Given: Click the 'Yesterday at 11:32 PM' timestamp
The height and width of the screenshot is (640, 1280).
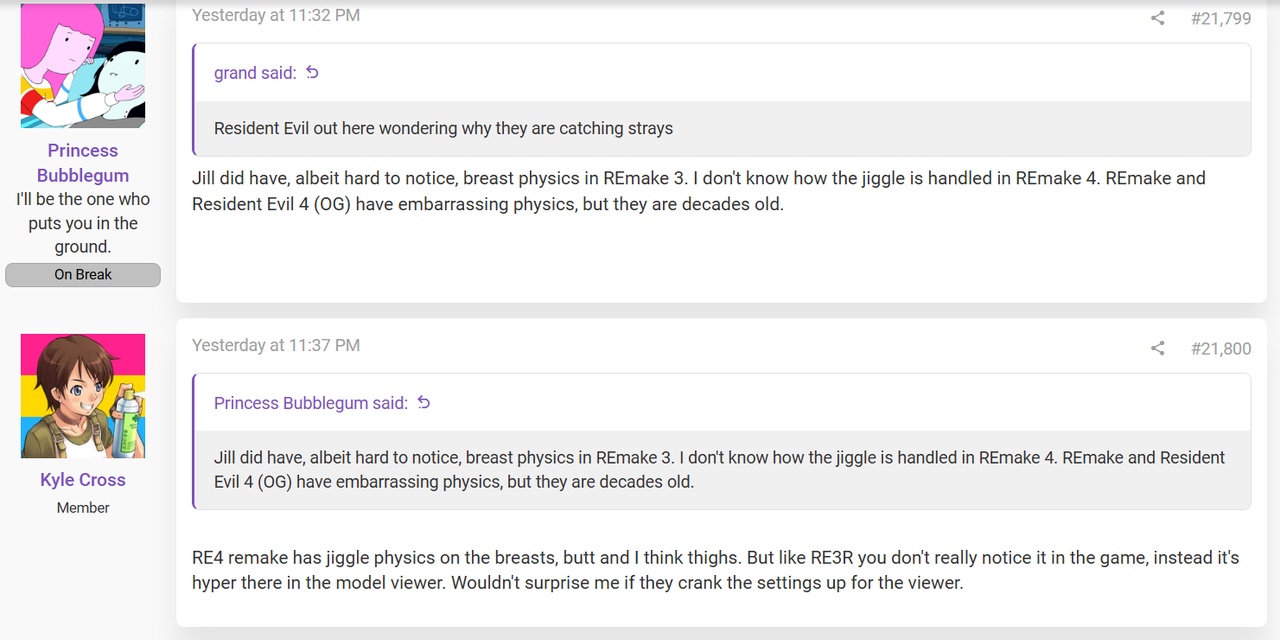Looking at the screenshot, I should pyautogui.click(x=276, y=15).
